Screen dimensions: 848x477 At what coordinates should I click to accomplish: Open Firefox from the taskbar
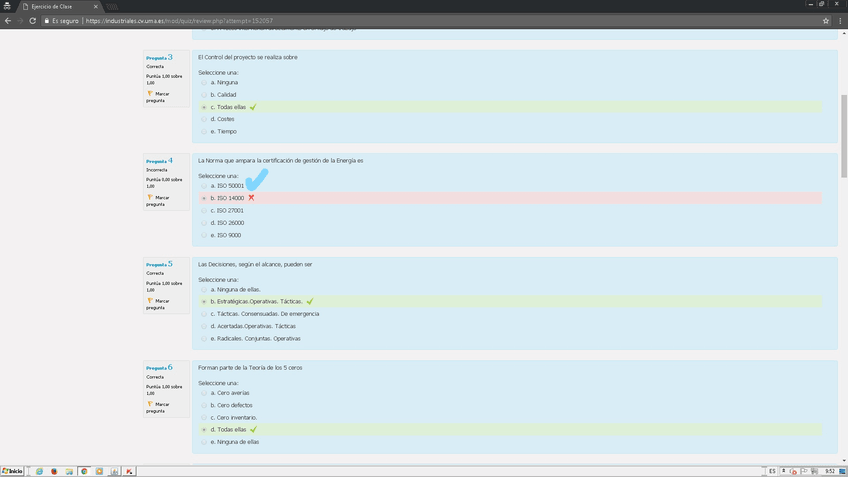[x=54, y=471]
